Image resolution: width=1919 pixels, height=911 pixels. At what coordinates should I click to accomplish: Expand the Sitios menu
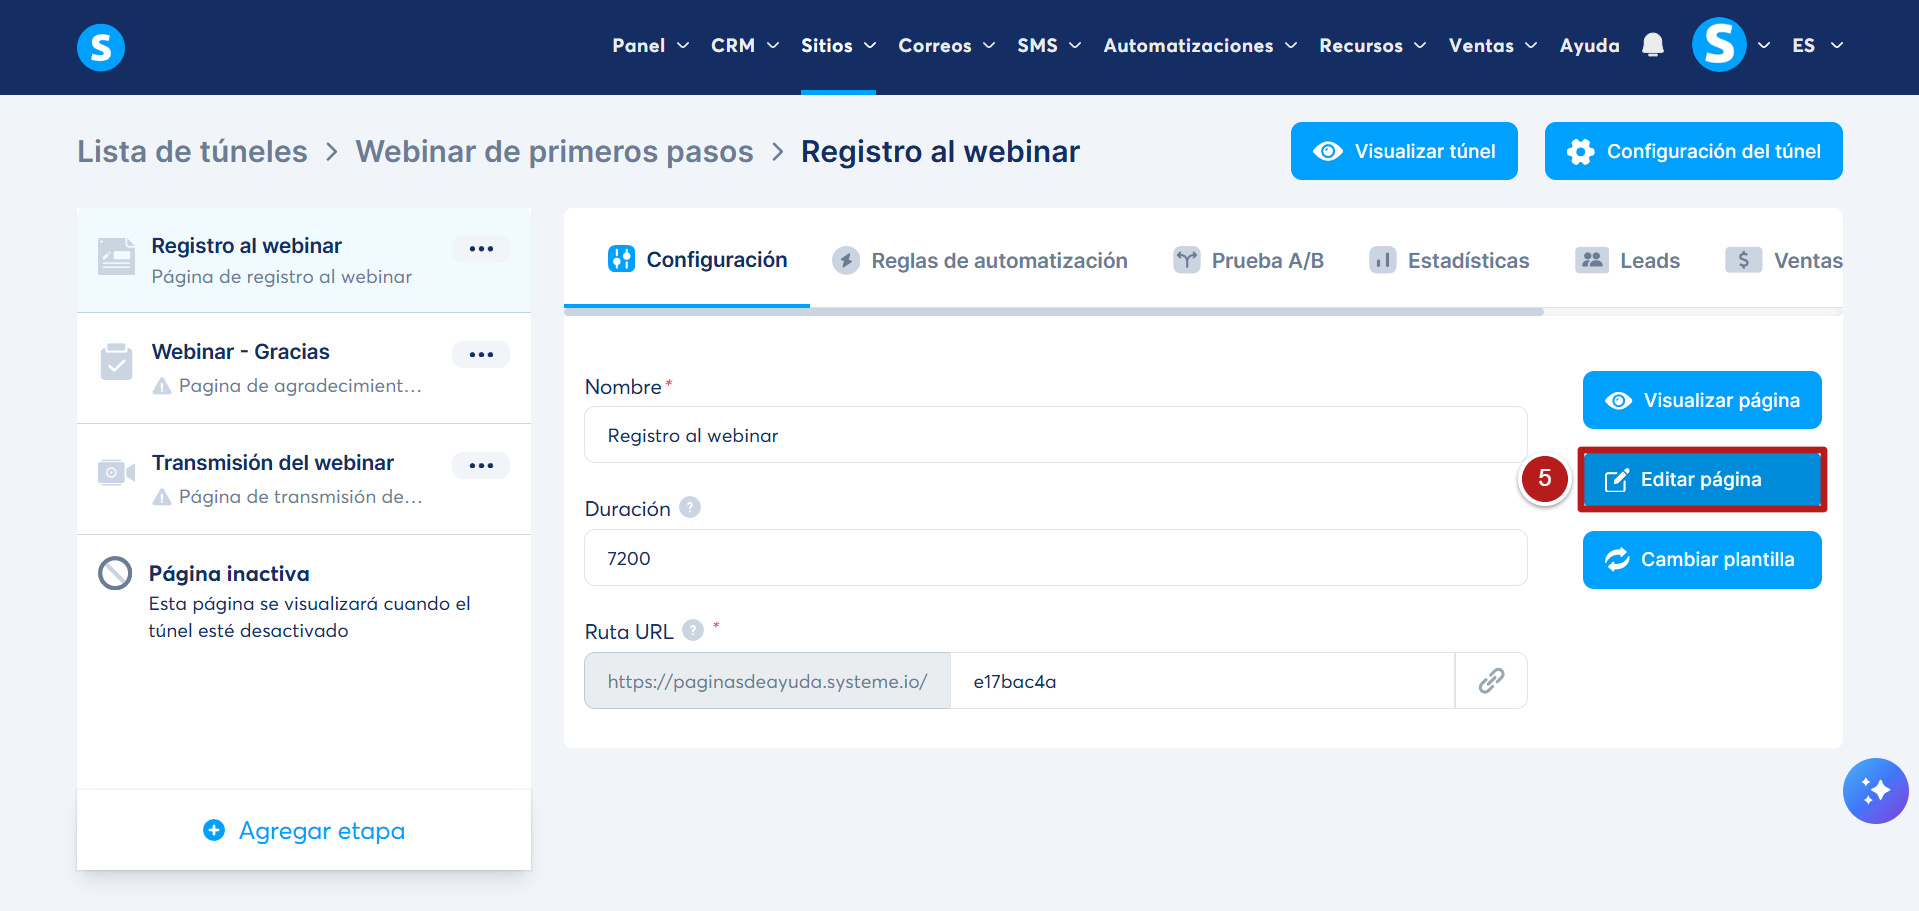(x=838, y=45)
